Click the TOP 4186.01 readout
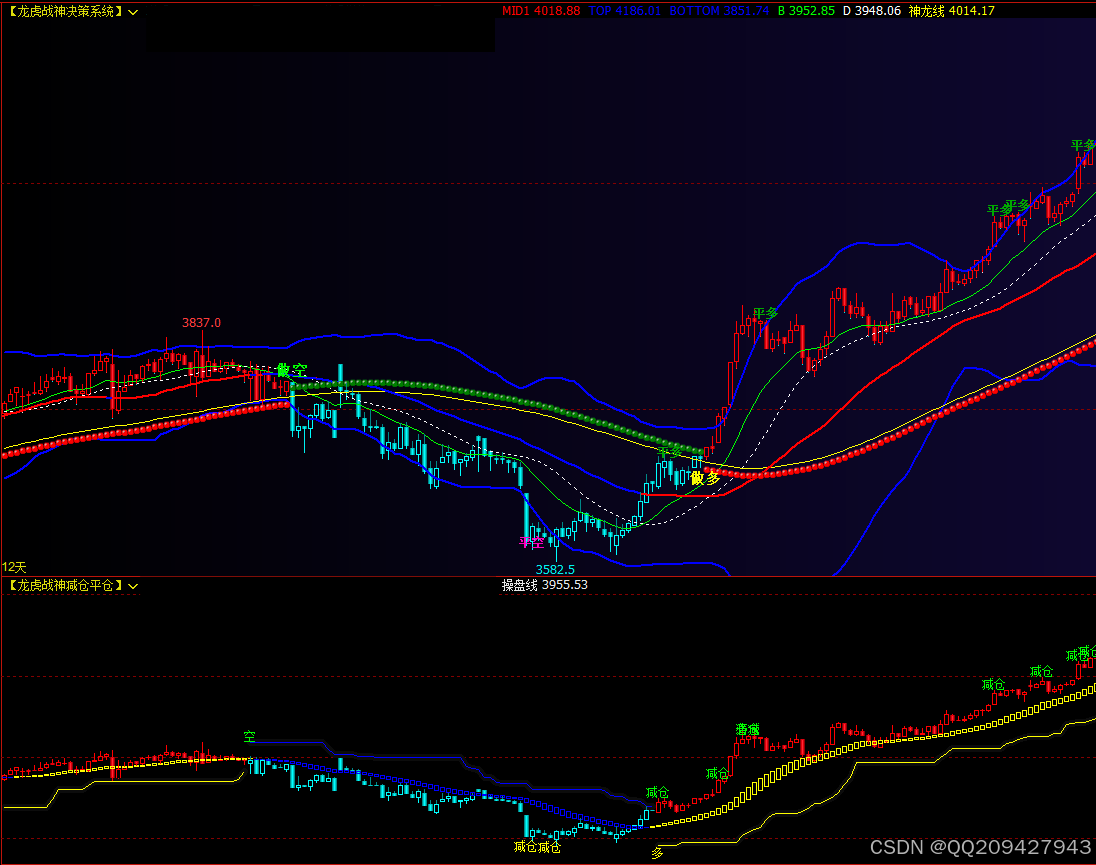1096x865 pixels. coord(624,11)
